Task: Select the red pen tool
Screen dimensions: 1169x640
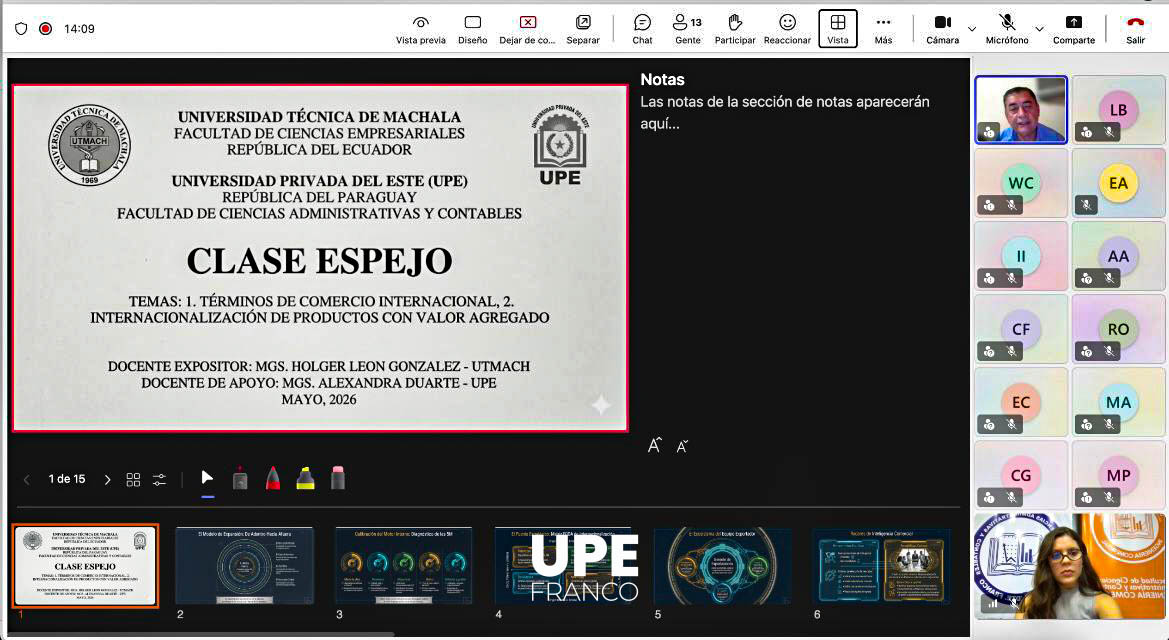Action: (273, 478)
